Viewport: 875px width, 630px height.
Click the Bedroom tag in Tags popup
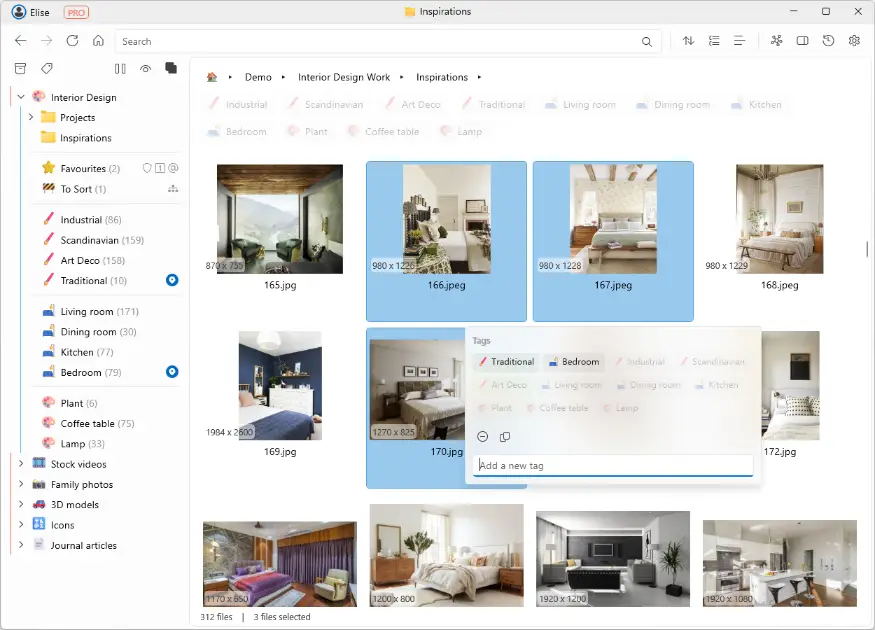[574, 362]
